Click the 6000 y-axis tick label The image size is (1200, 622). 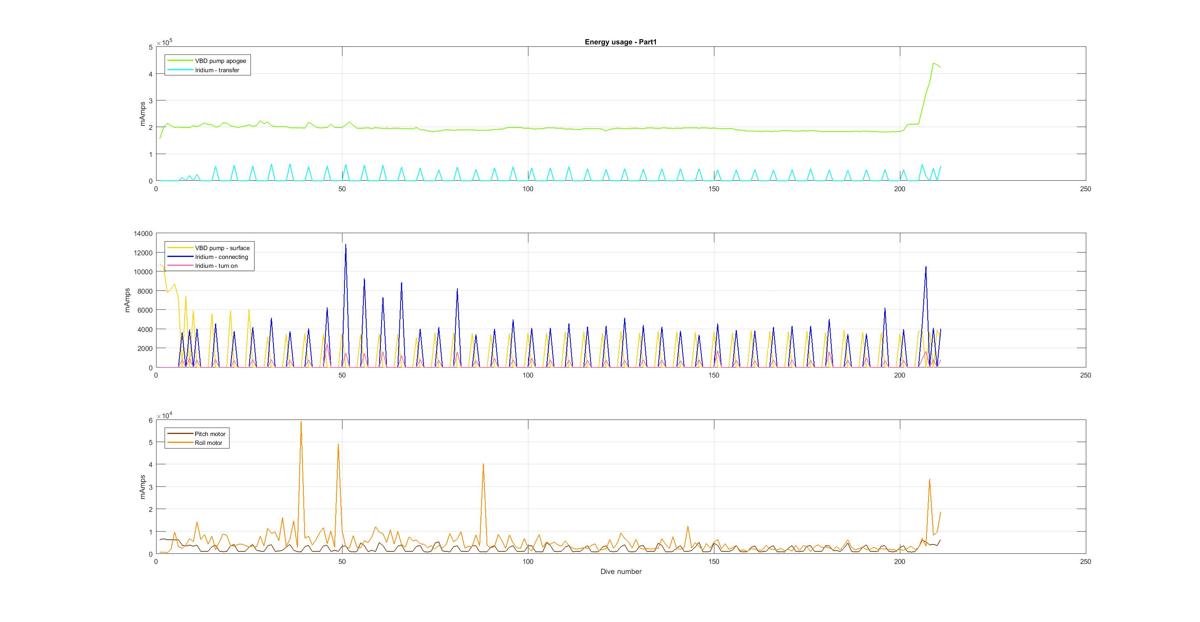[143, 310]
